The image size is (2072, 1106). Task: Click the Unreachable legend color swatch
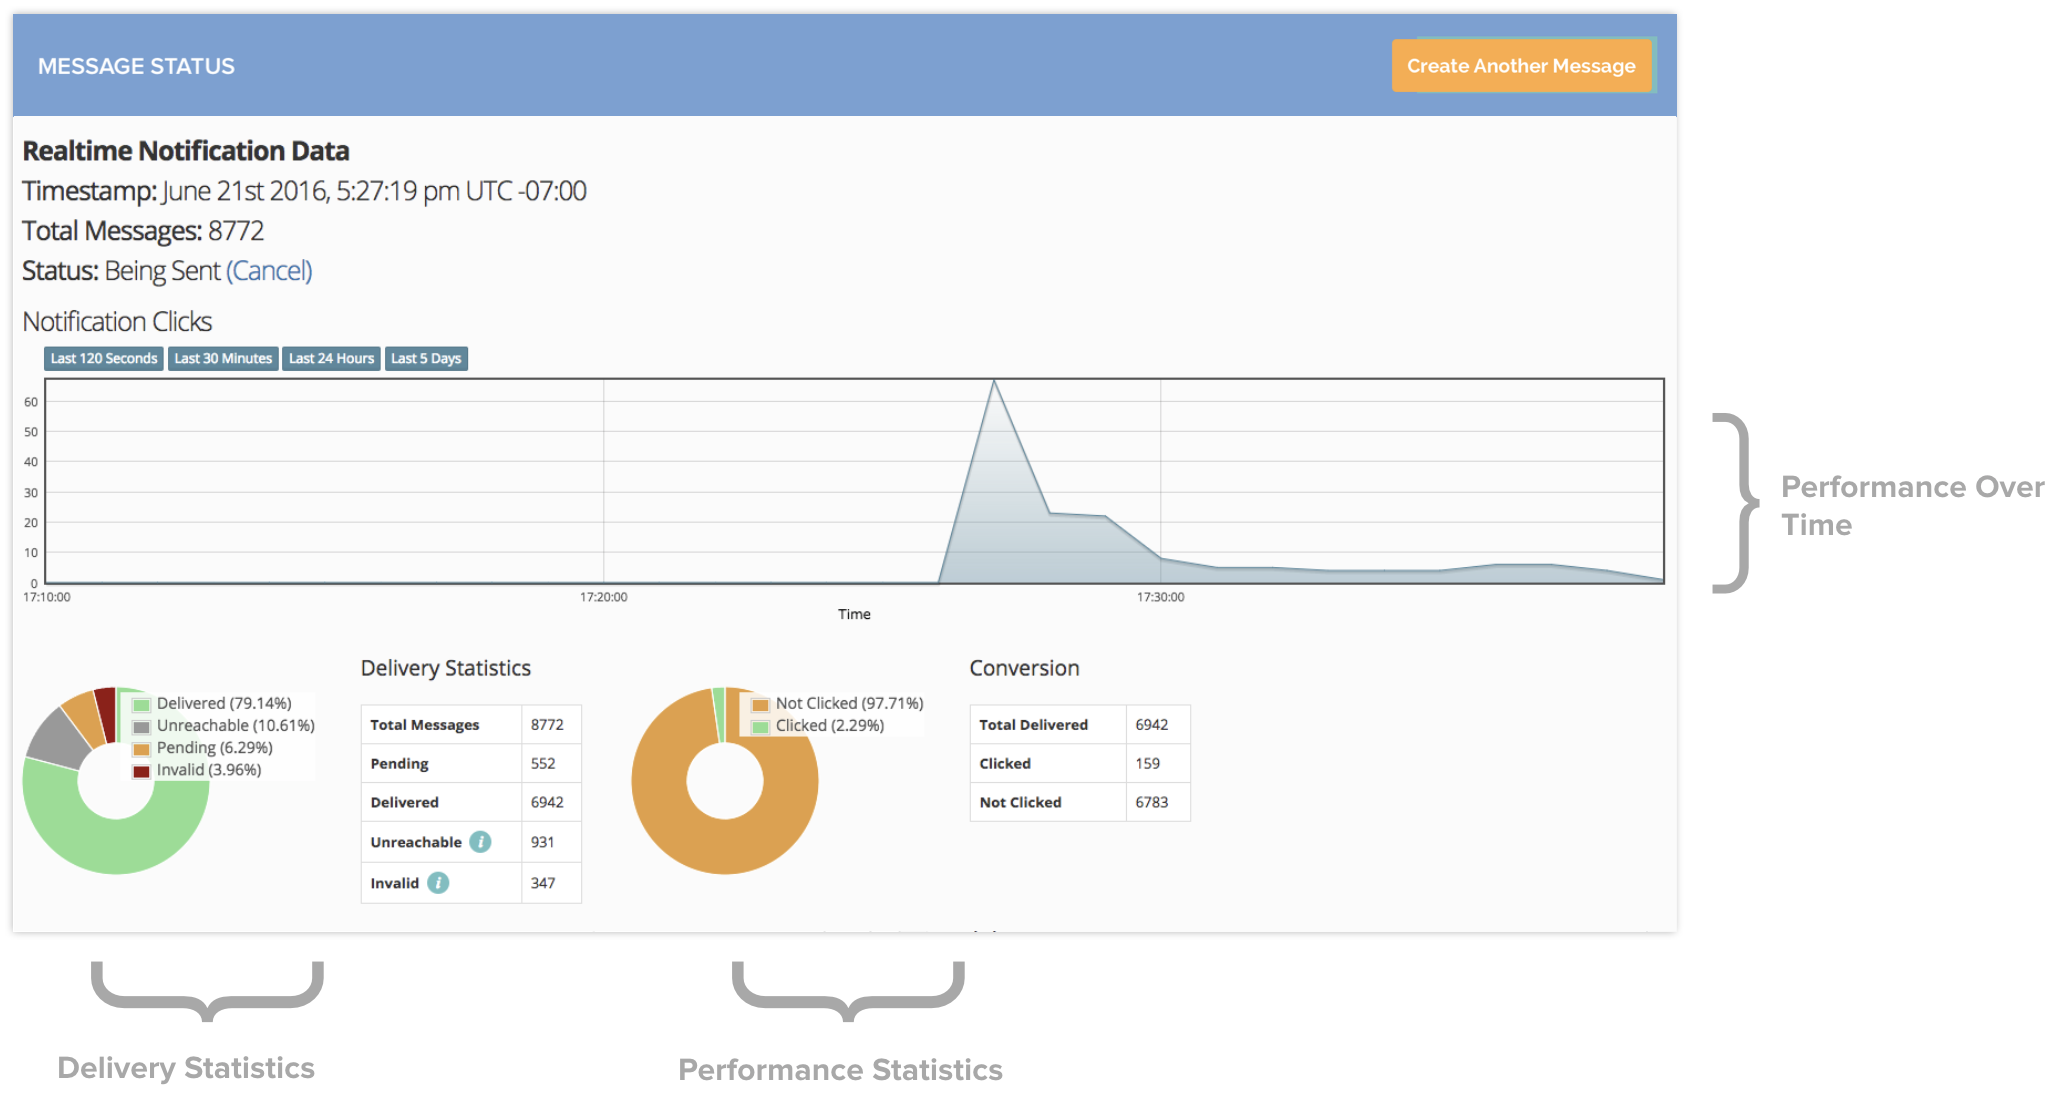(x=142, y=727)
